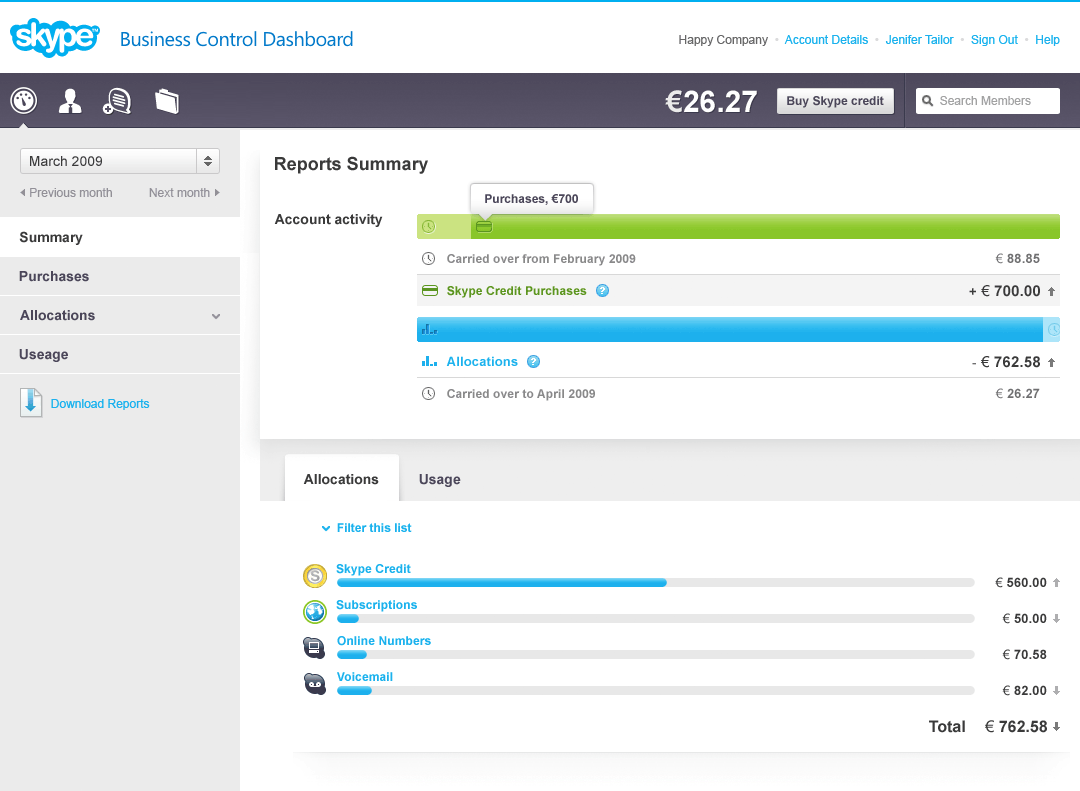
Task: Click the Voicemail icon in allocations list
Action: [315, 684]
